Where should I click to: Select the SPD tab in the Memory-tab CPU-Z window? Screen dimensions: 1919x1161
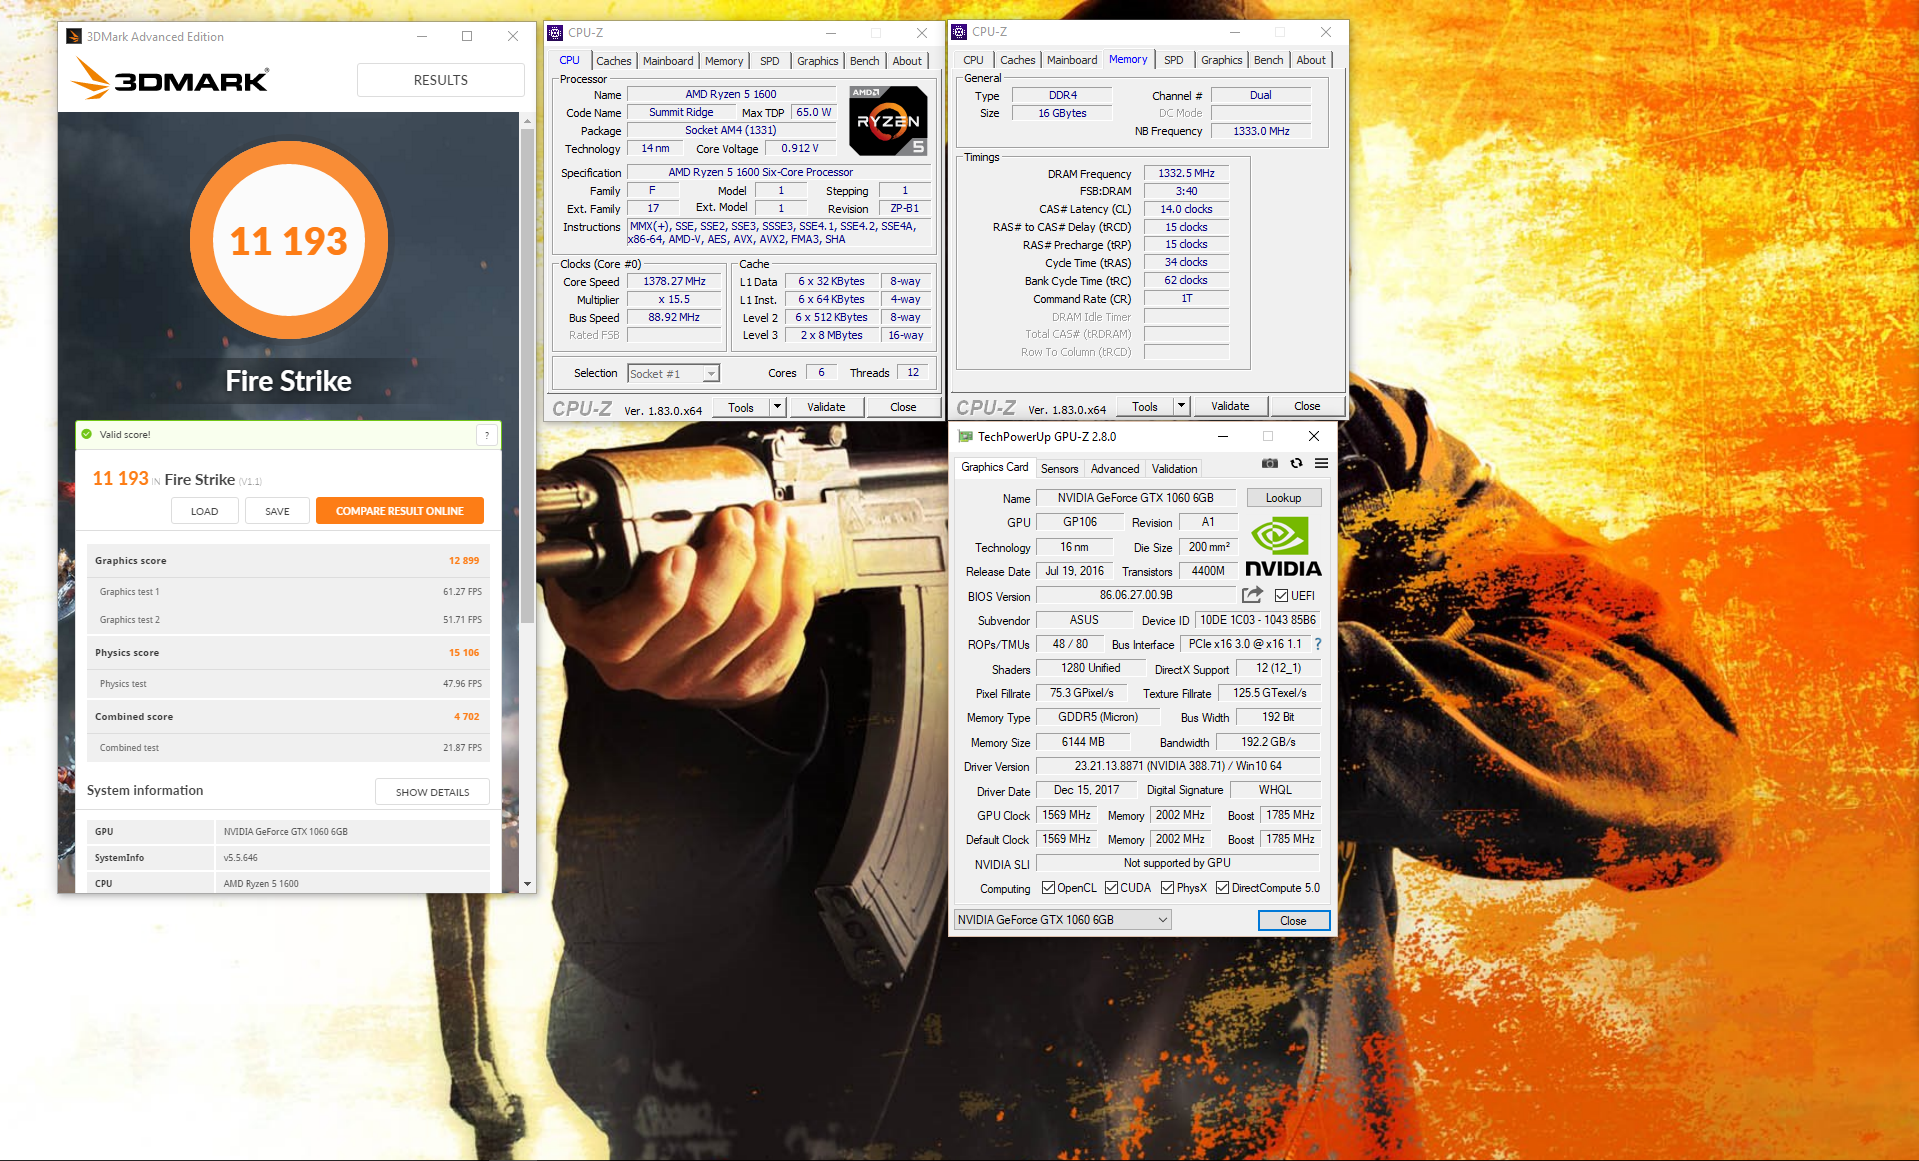click(1173, 60)
